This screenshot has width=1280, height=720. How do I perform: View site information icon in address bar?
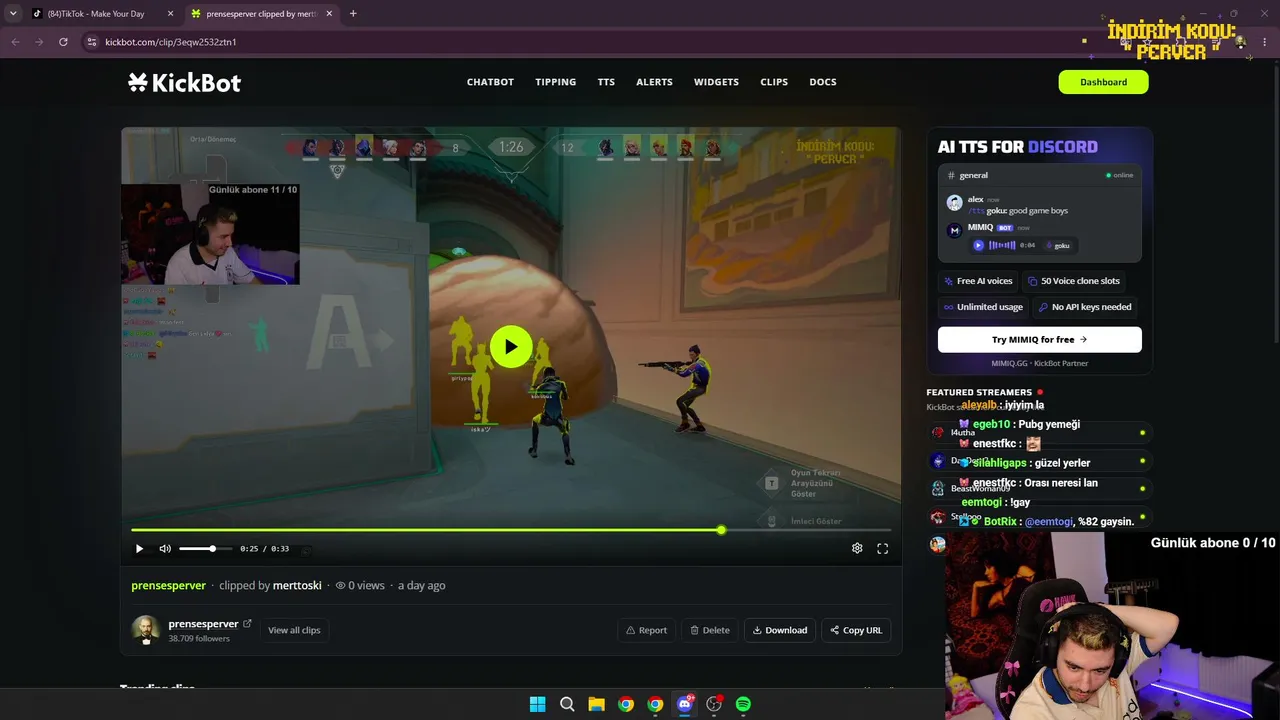point(92,42)
